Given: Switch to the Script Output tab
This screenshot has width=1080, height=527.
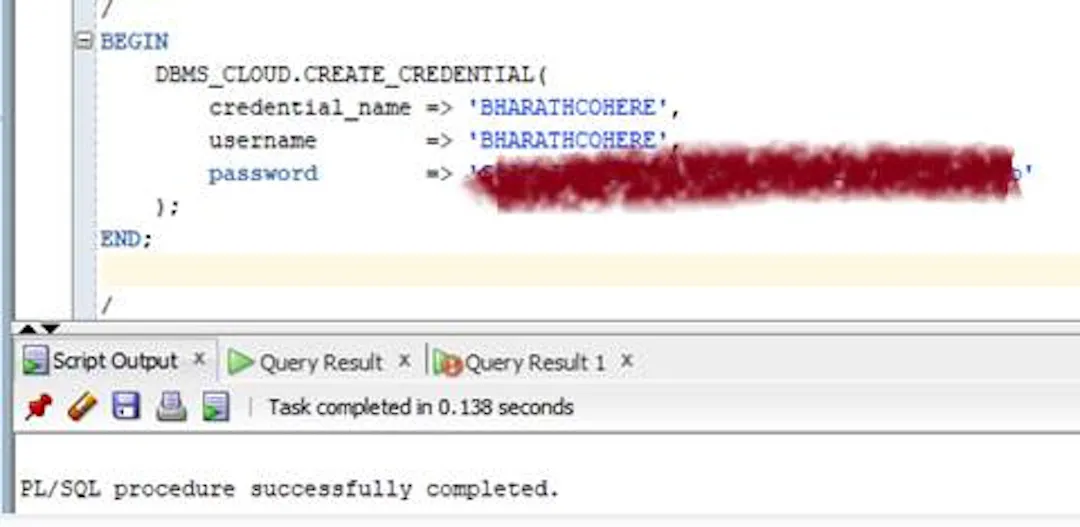Looking at the screenshot, I should click(115, 361).
